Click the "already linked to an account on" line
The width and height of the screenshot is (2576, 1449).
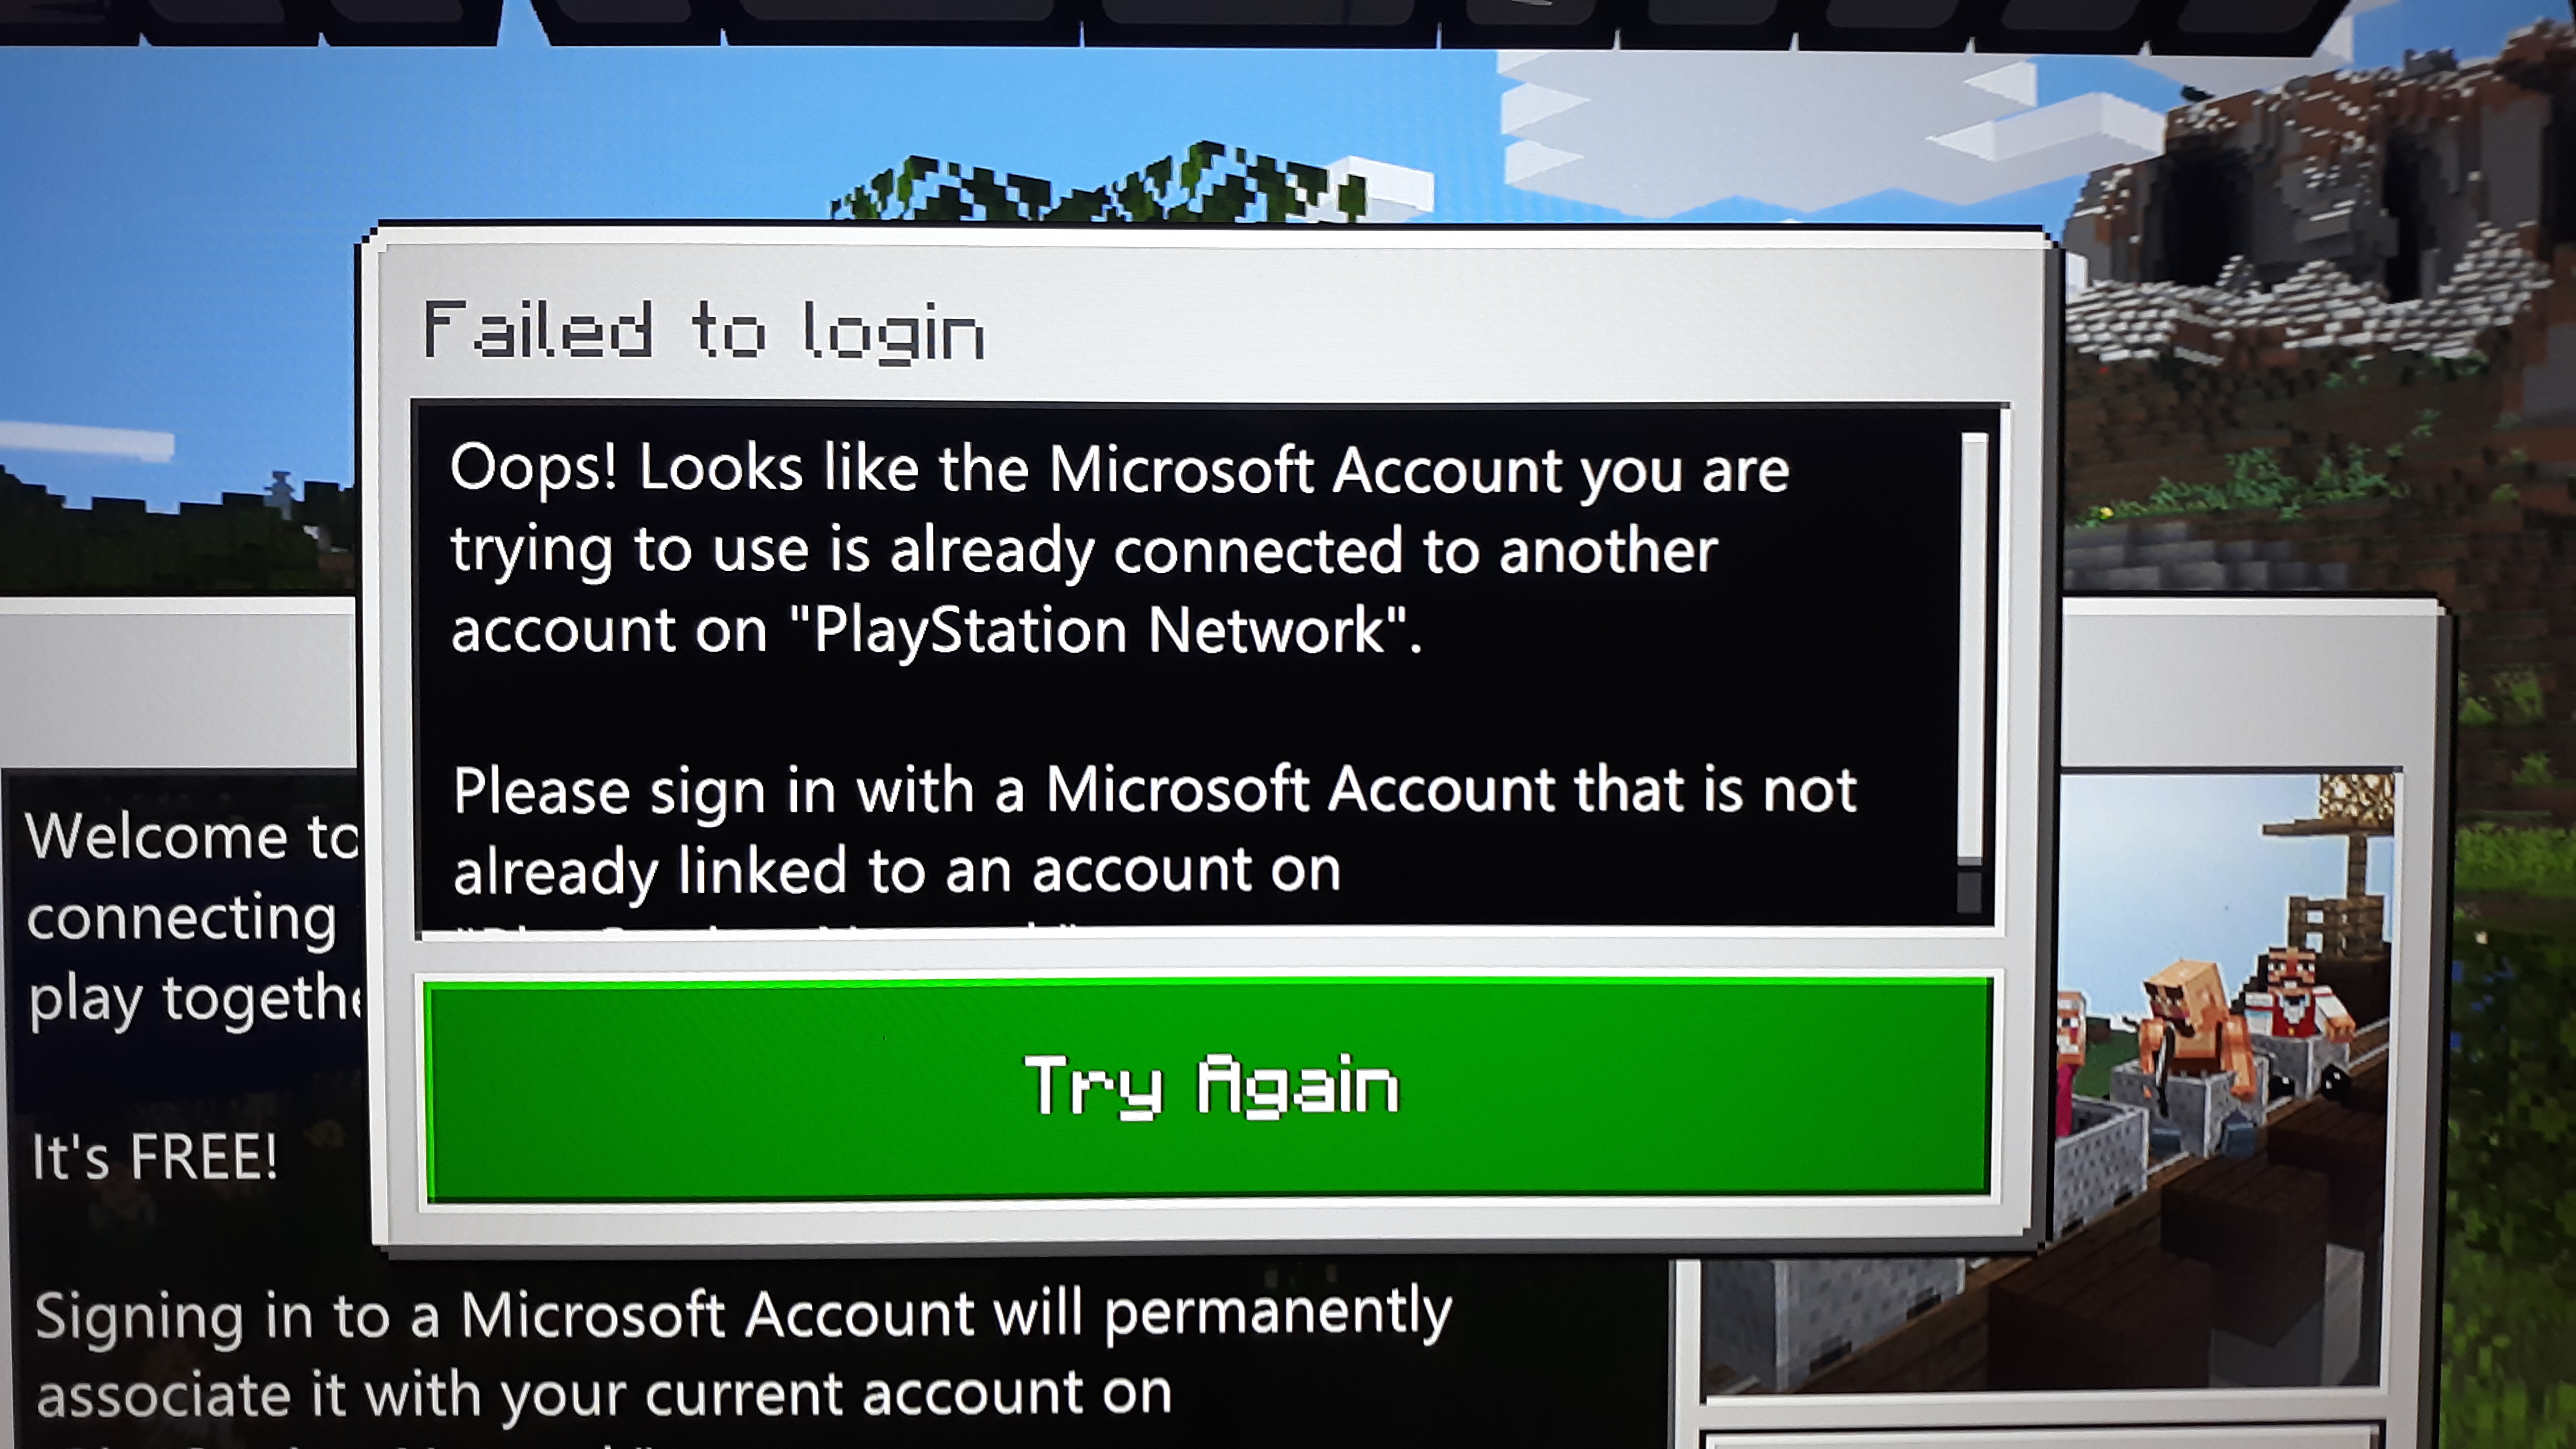pyautogui.click(x=897, y=871)
